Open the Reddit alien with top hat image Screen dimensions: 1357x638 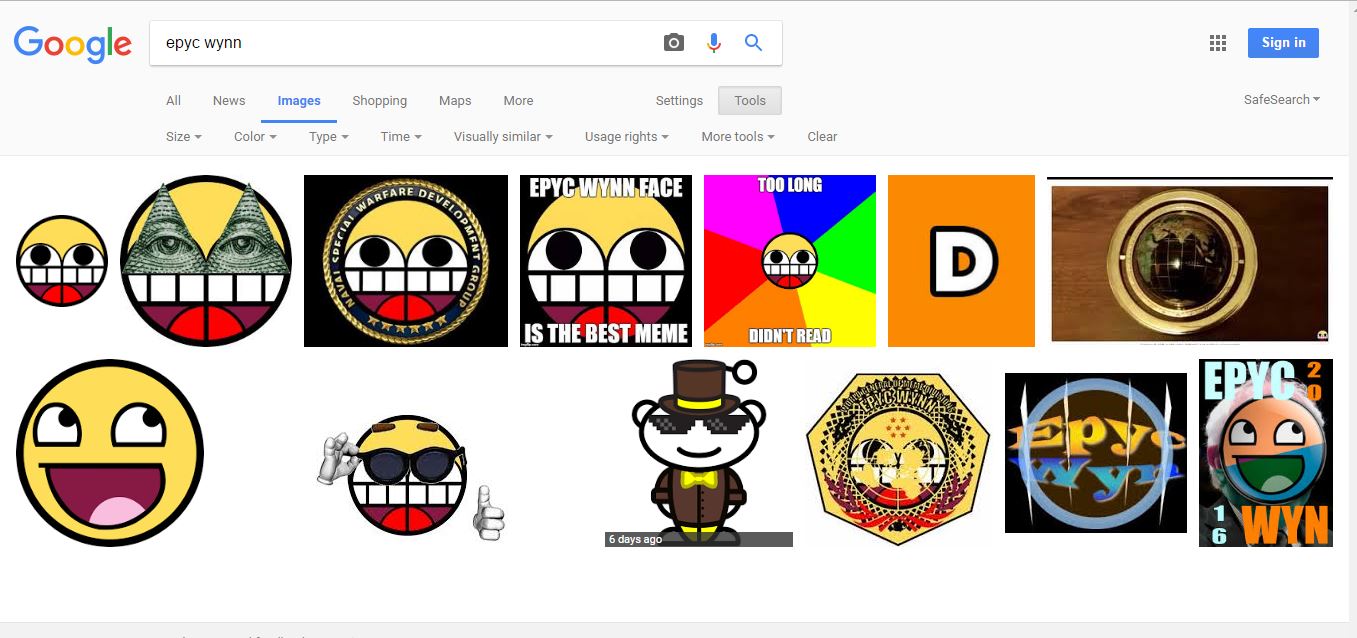pos(699,453)
